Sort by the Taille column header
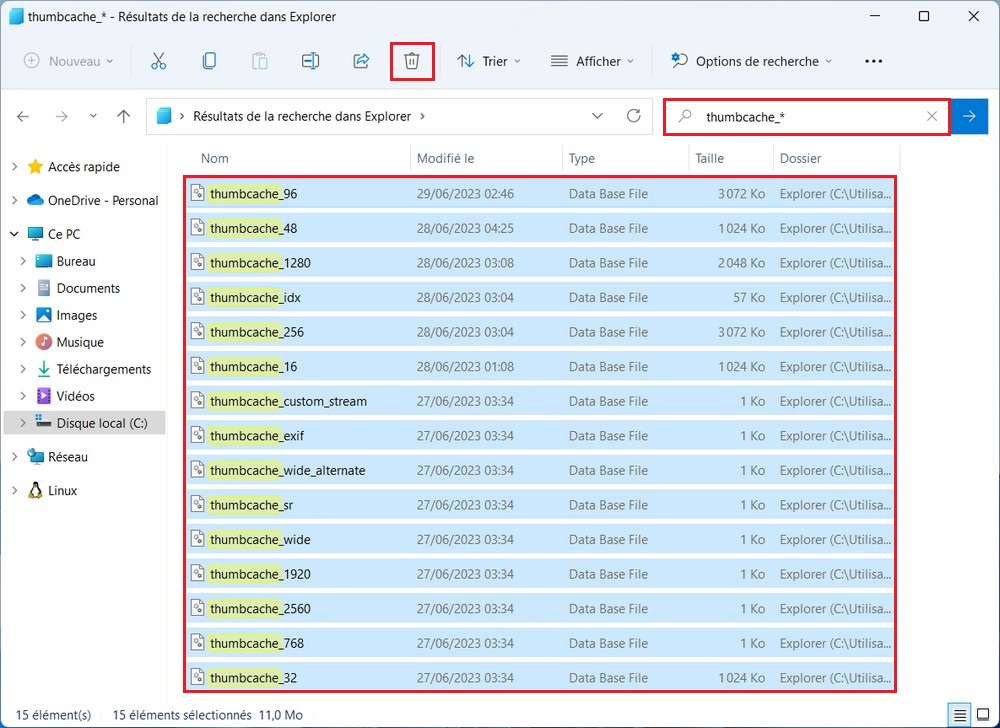Image resolution: width=1000 pixels, height=728 pixels. click(709, 158)
